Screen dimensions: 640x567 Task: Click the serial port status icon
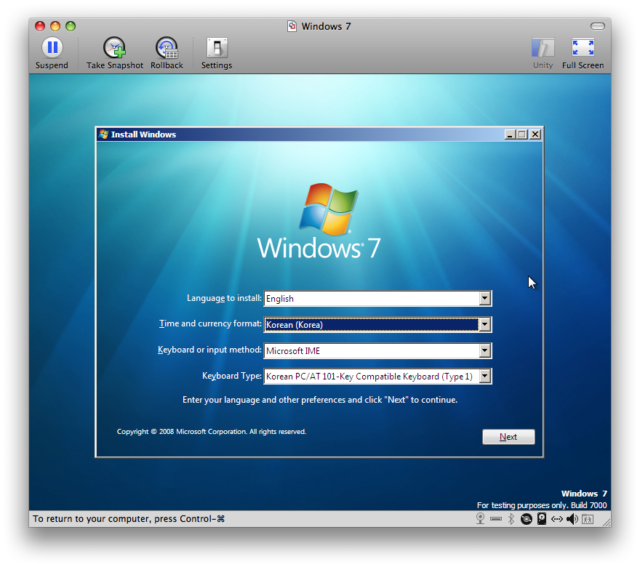[496, 519]
